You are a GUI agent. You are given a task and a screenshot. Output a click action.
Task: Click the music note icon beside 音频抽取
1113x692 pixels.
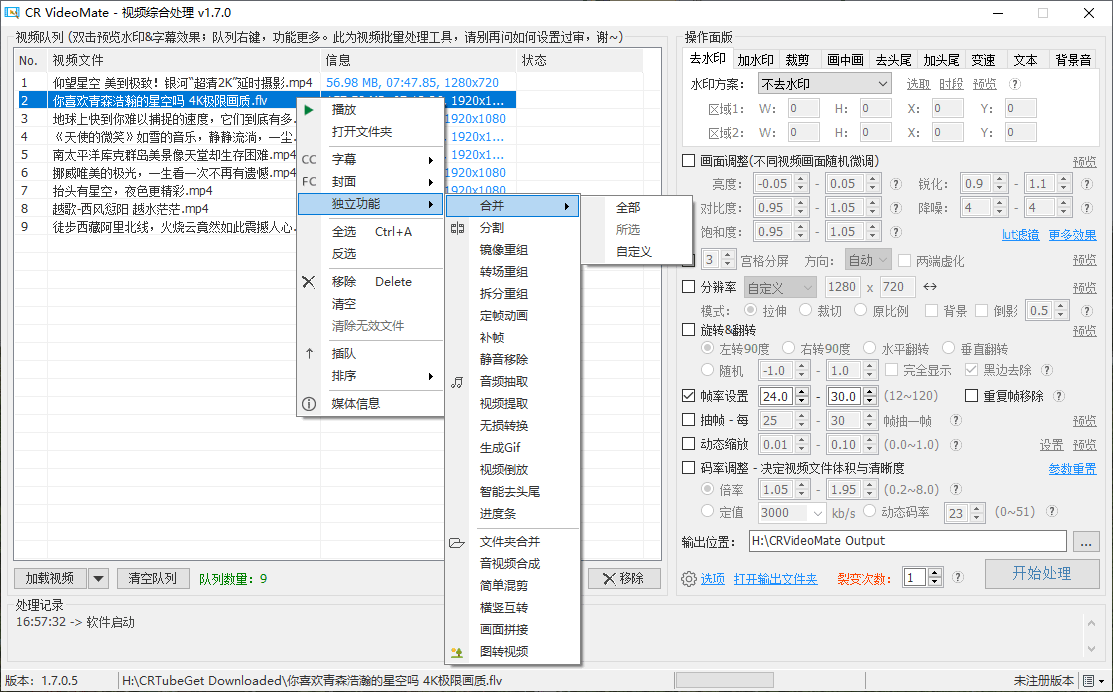(458, 381)
